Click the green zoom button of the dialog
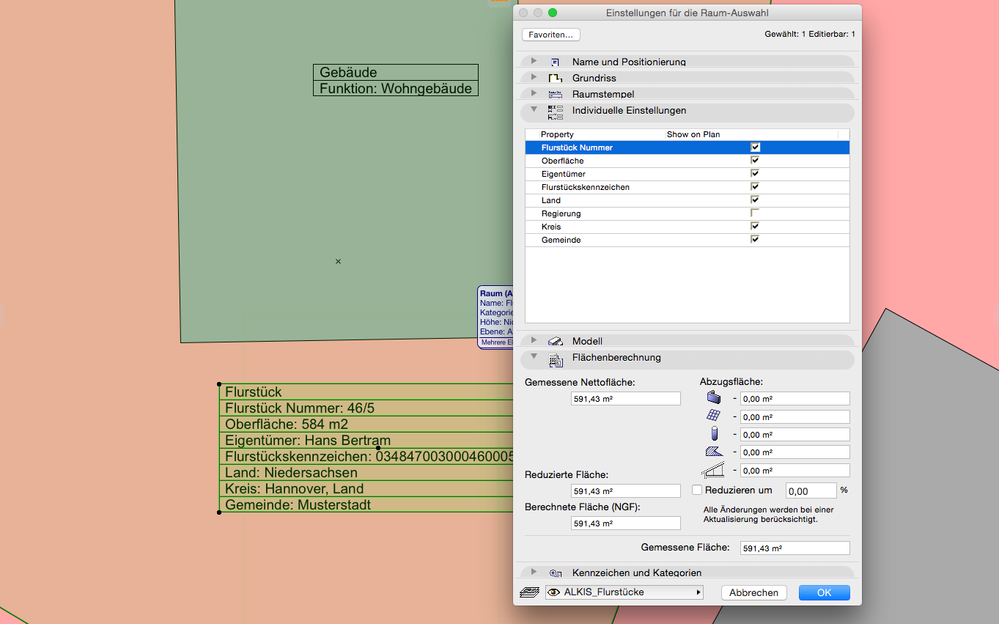 click(552, 13)
